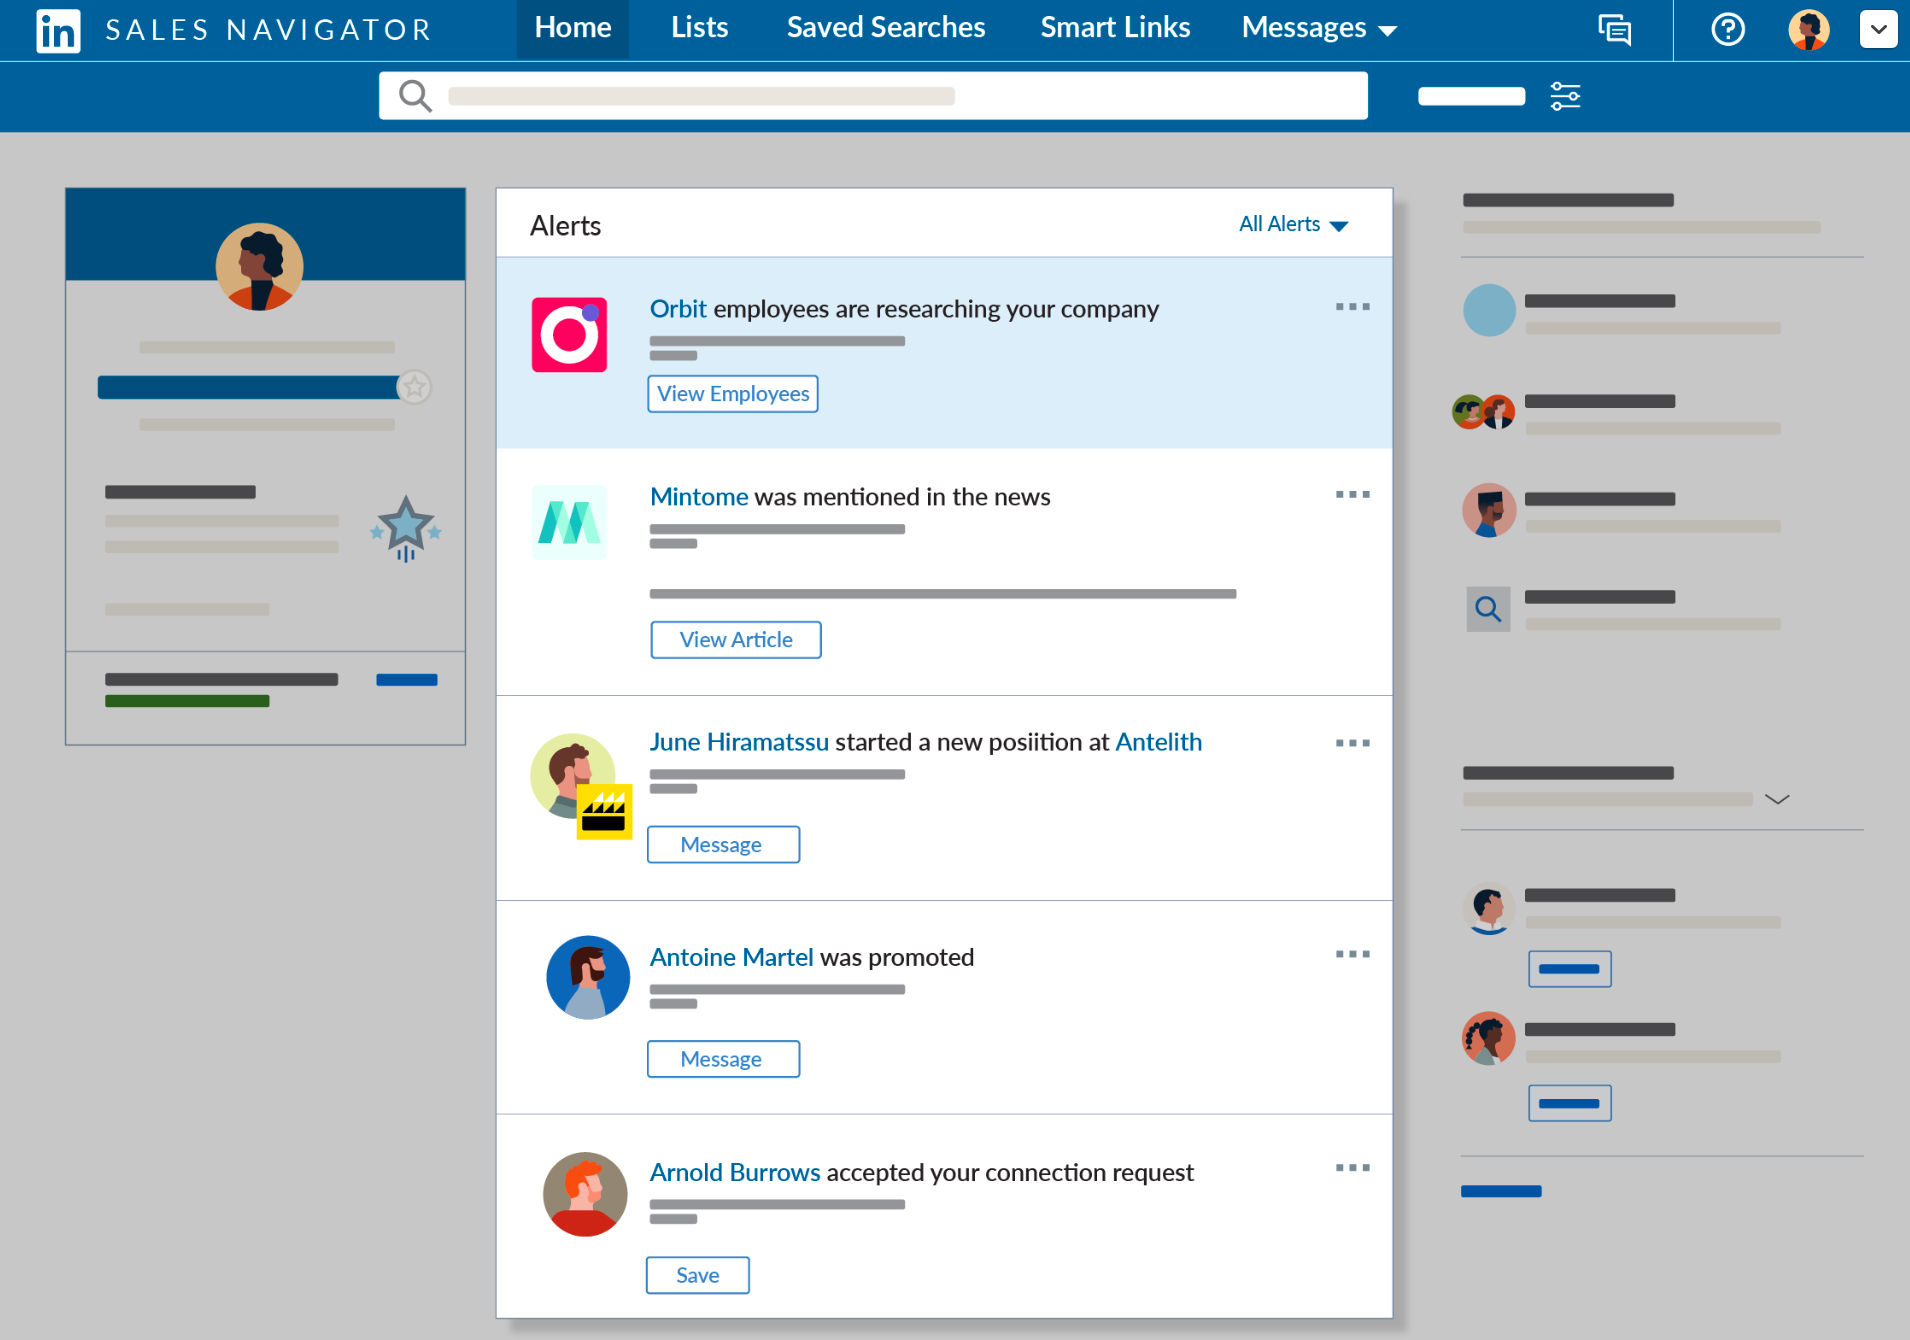Click the blue link at profile card bottom
This screenshot has height=1340, width=1910.
[x=406, y=680]
